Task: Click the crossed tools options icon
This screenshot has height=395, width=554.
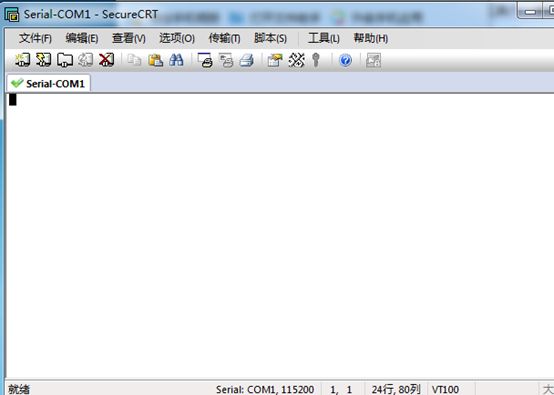Action: click(296, 60)
